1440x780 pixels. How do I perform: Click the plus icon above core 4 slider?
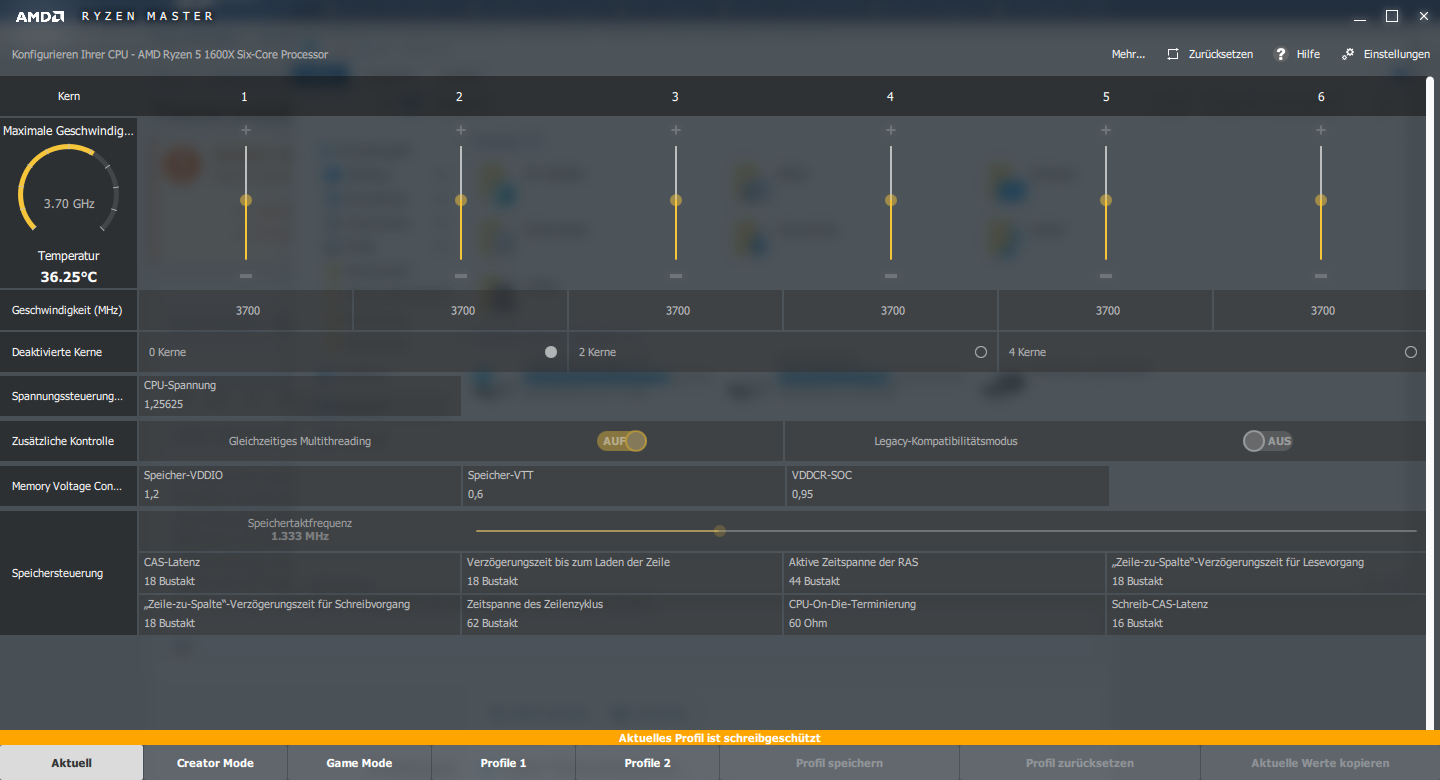point(891,130)
